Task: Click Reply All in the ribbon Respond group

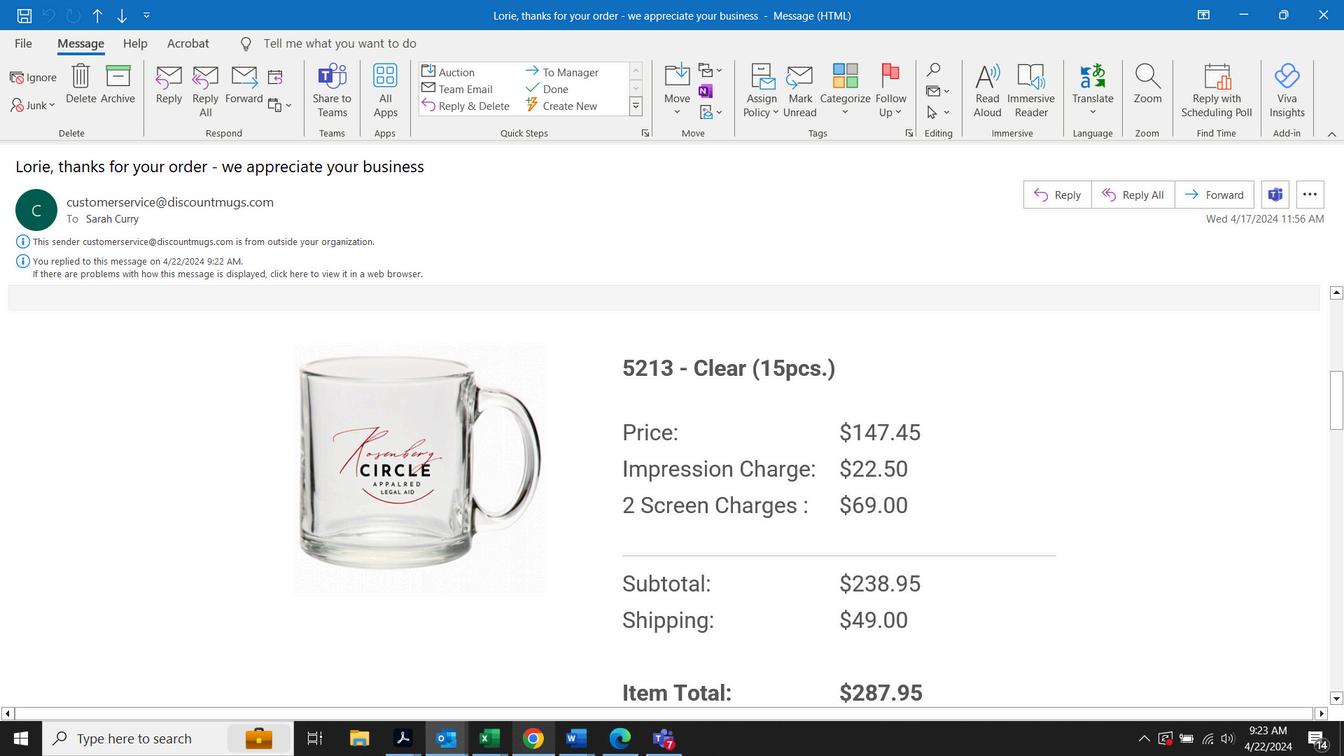Action: point(206,91)
